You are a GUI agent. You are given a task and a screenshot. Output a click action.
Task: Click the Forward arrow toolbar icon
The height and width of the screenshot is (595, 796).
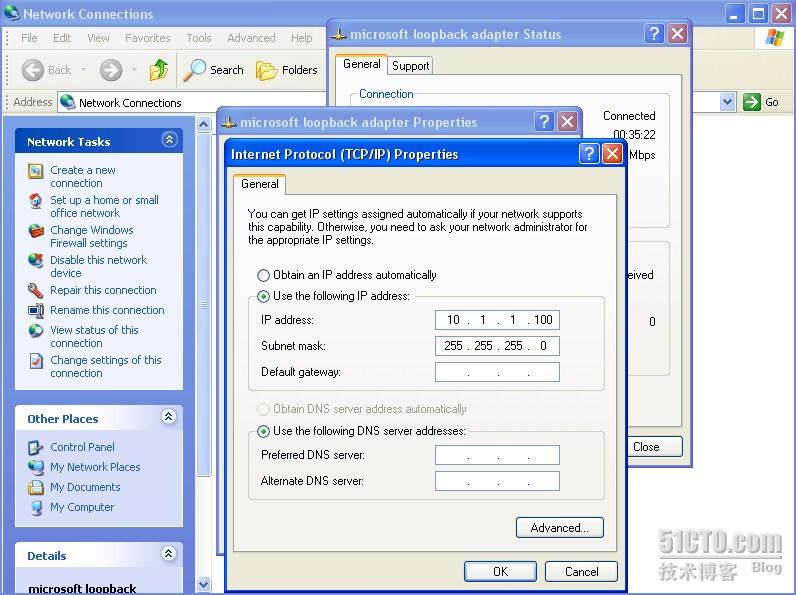(111, 70)
